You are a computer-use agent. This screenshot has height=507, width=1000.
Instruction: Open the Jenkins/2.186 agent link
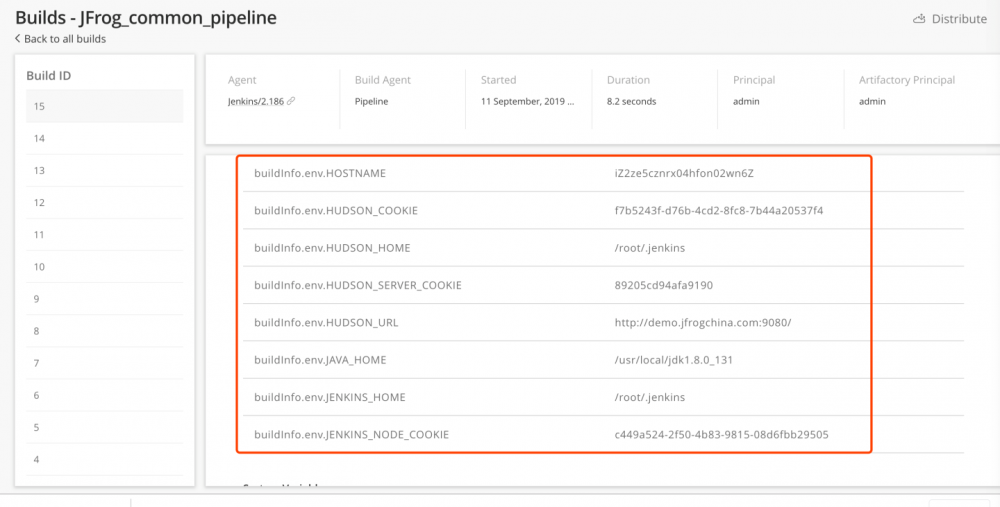(256, 101)
